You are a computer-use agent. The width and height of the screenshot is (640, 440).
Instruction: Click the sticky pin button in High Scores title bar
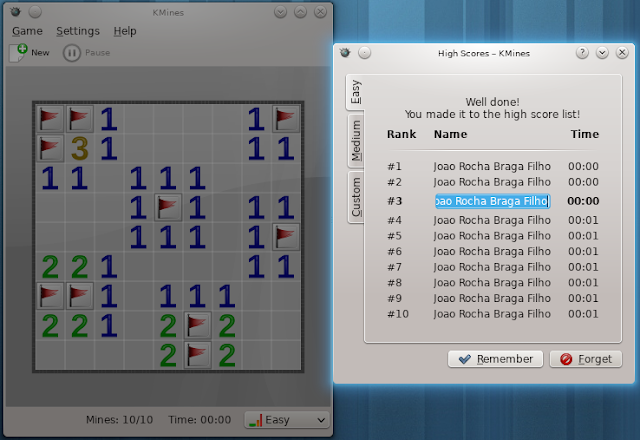tap(364, 53)
